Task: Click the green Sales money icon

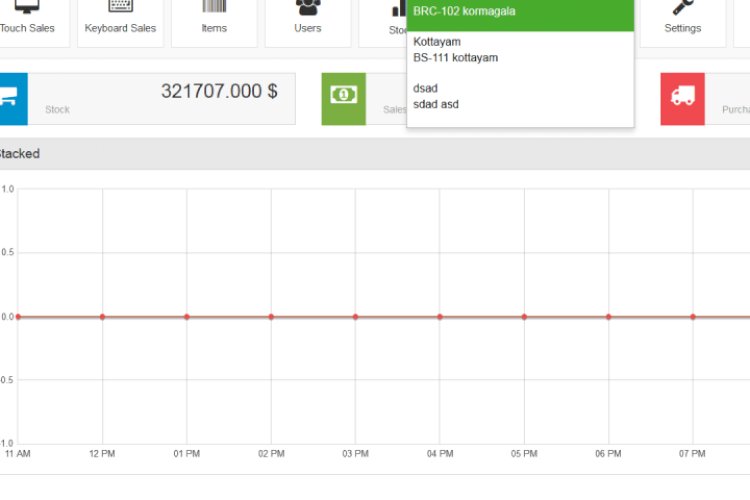Action: click(x=343, y=99)
